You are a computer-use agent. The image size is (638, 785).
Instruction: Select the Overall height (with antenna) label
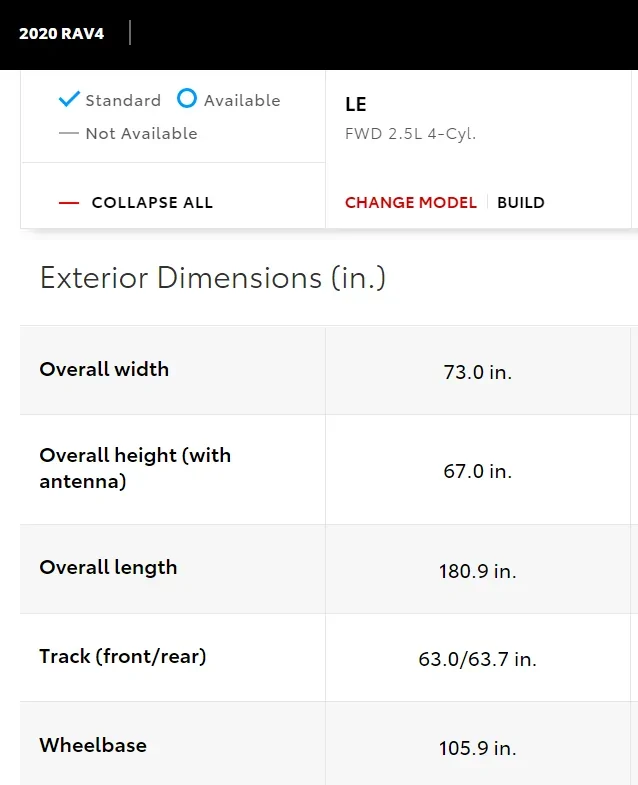point(135,468)
